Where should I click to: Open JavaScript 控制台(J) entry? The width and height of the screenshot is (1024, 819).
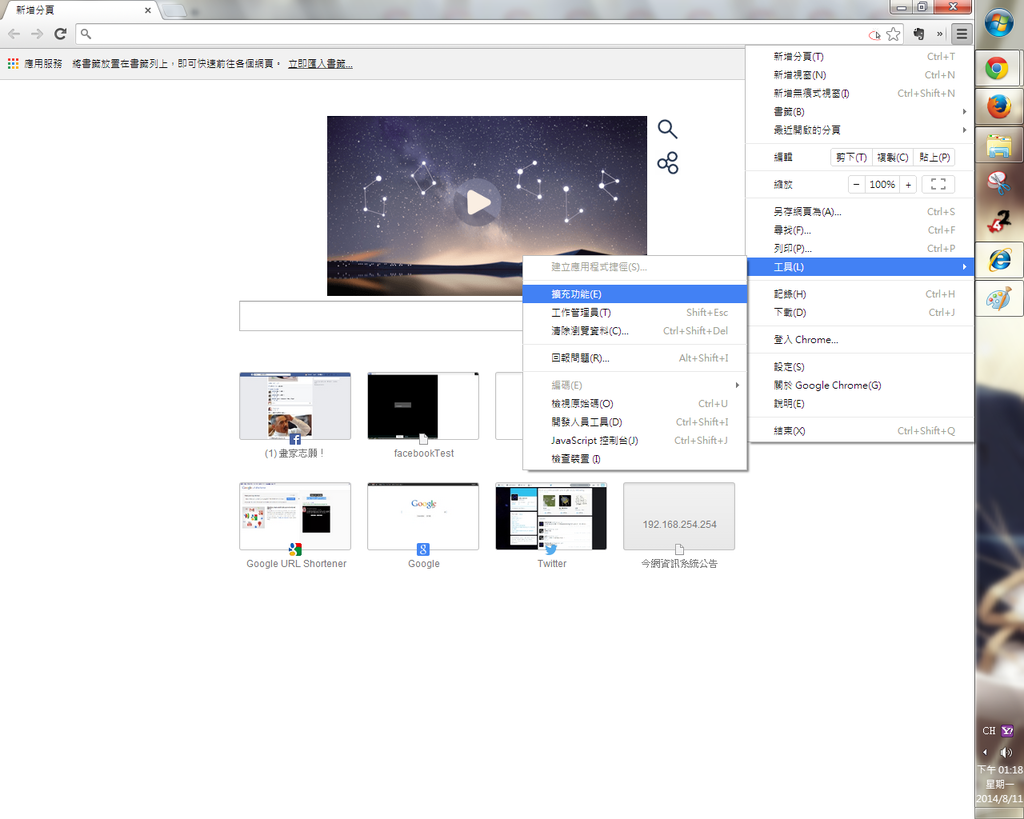pyautogui.click(x=635, y=440)
